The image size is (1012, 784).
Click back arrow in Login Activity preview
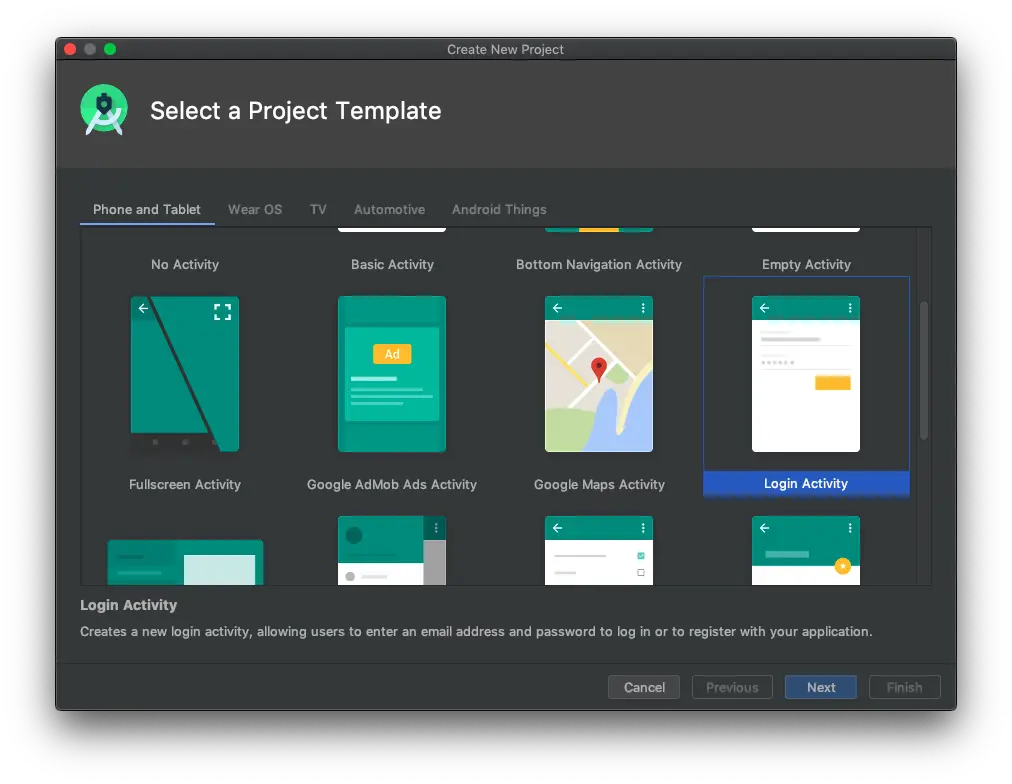(765, 308)
